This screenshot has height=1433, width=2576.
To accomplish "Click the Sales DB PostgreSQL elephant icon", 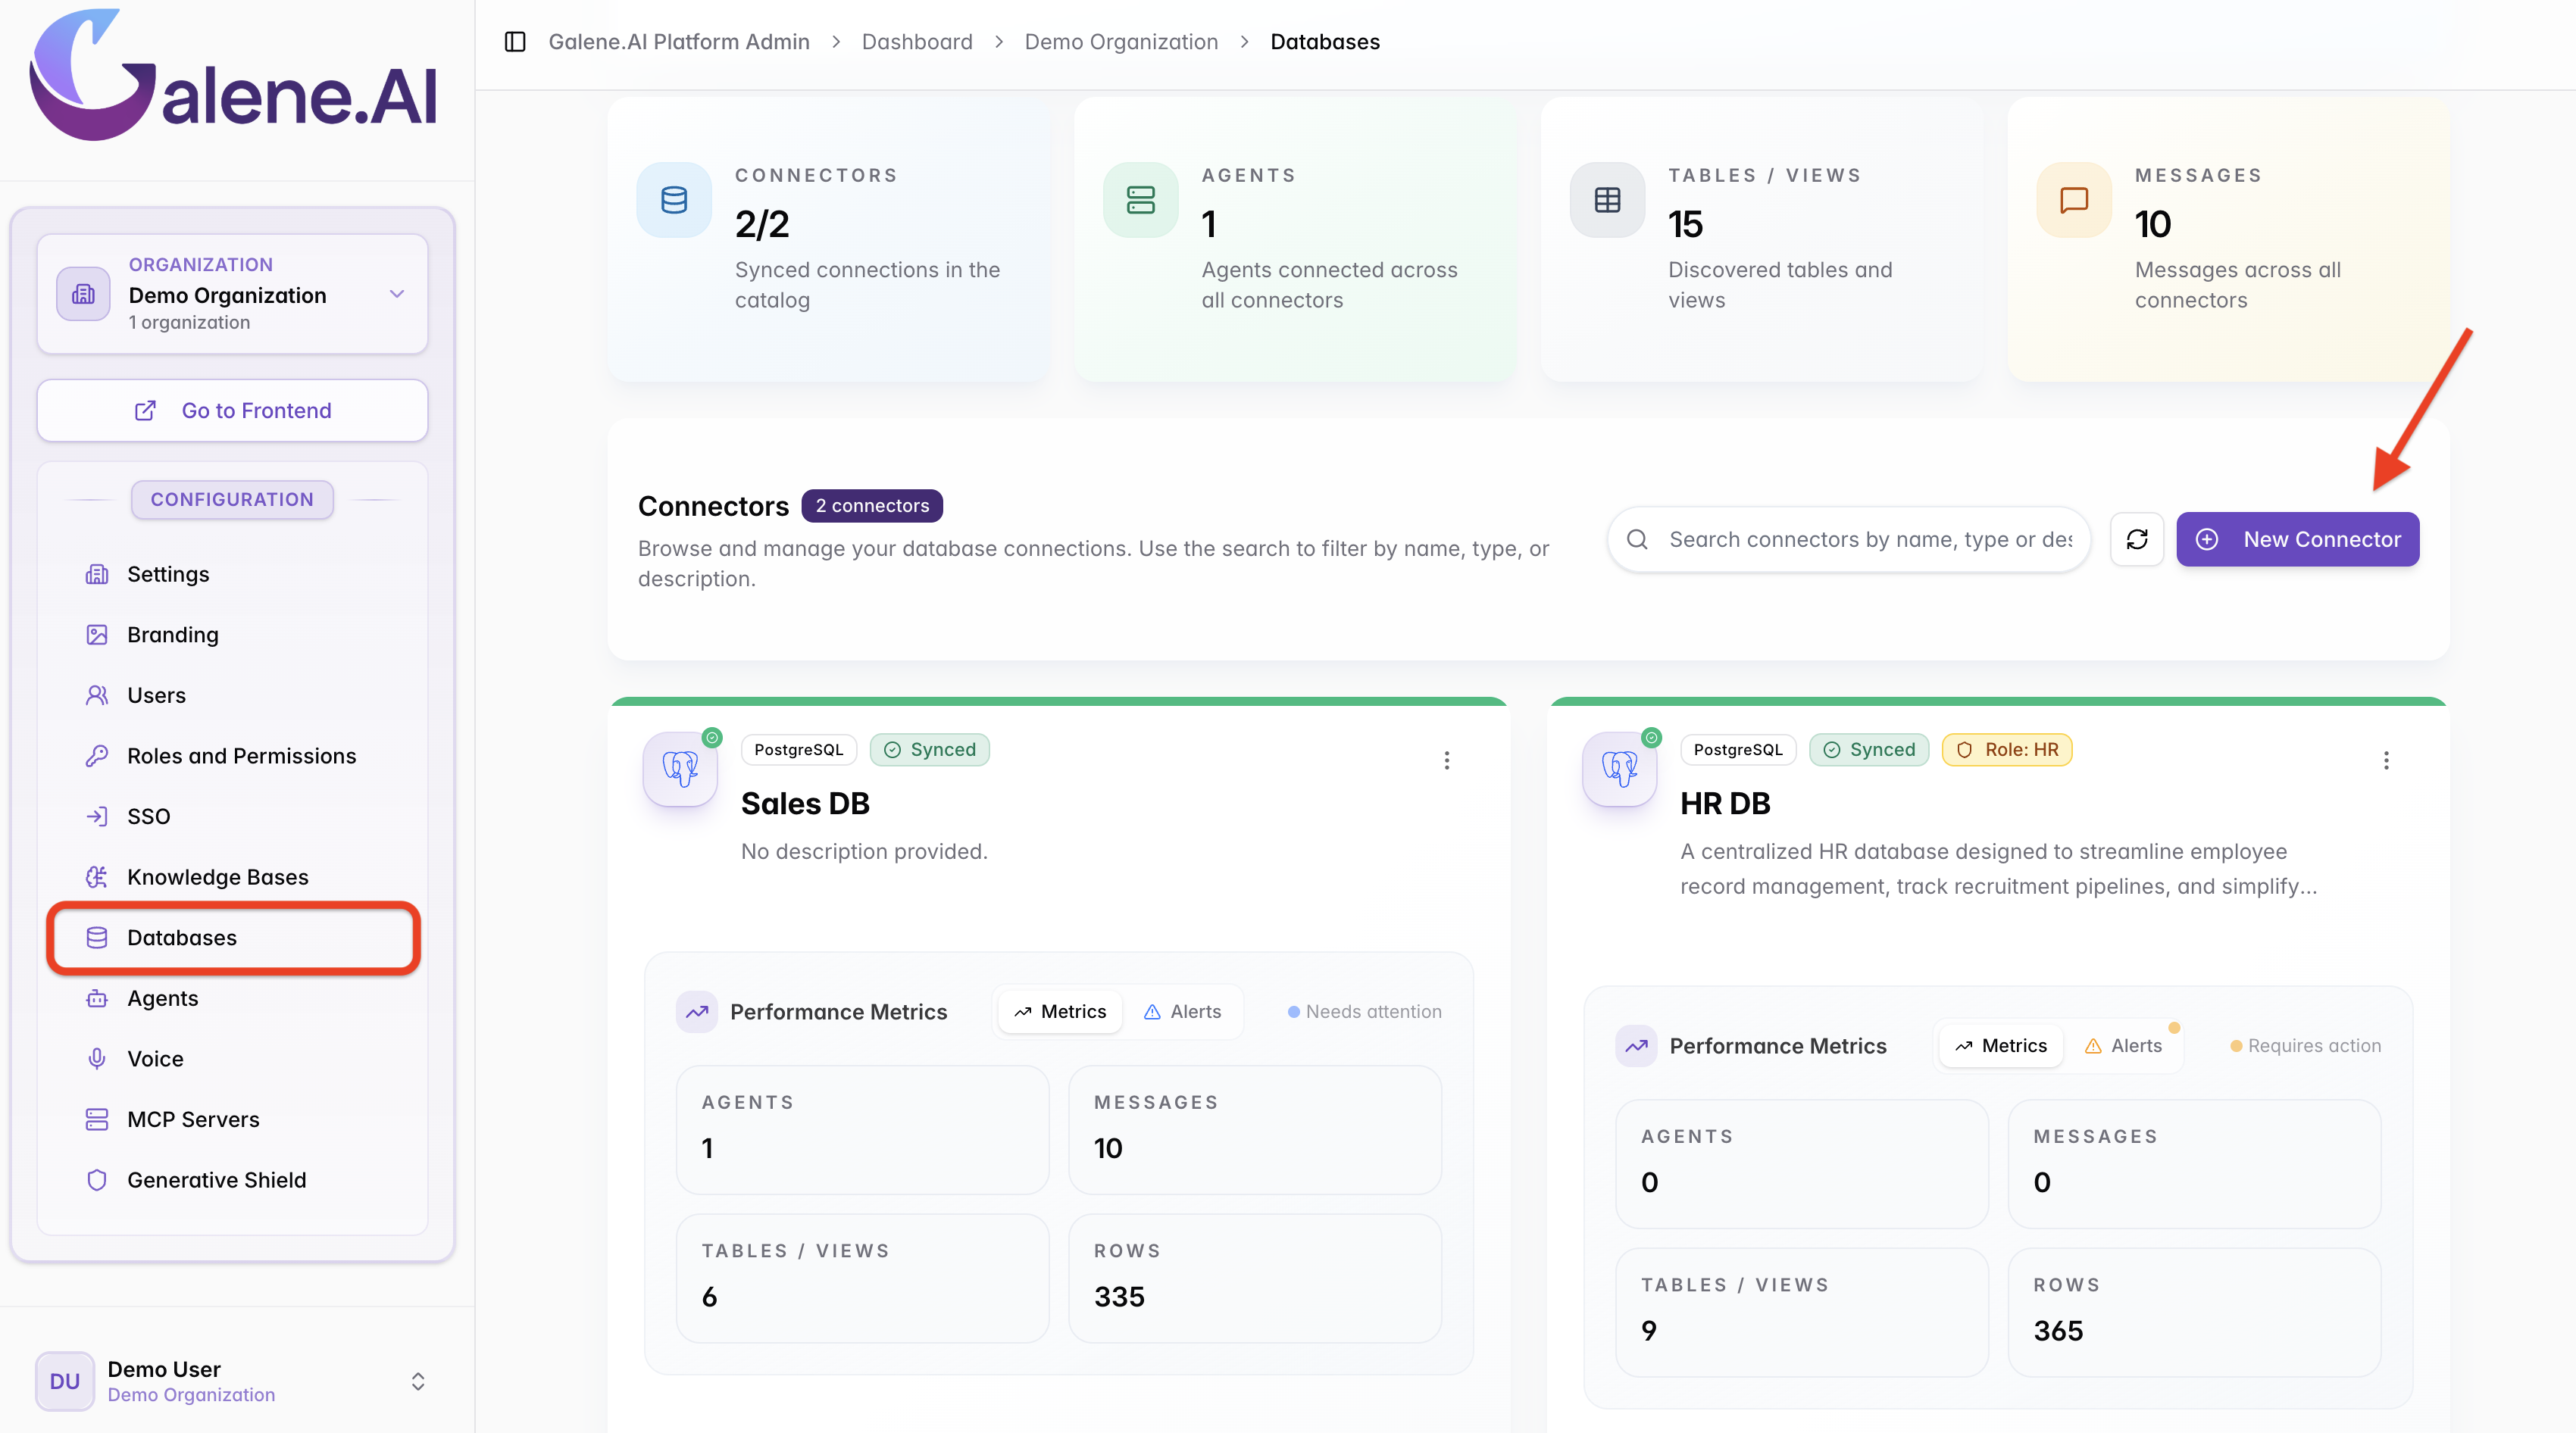I will tap(680, 768).
